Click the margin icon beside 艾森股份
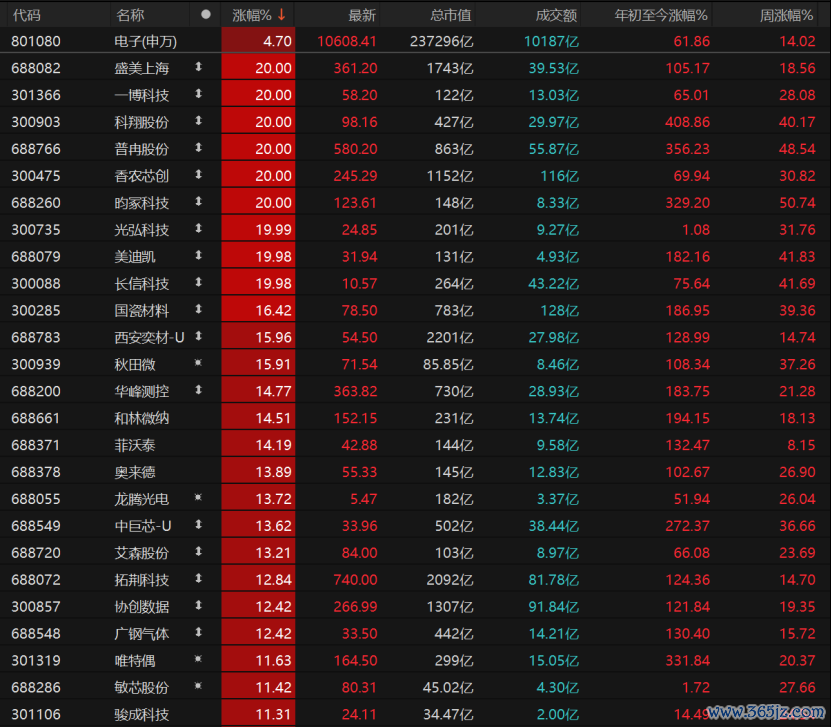Viewport: 831px width, 727px height. pos(199,552)
